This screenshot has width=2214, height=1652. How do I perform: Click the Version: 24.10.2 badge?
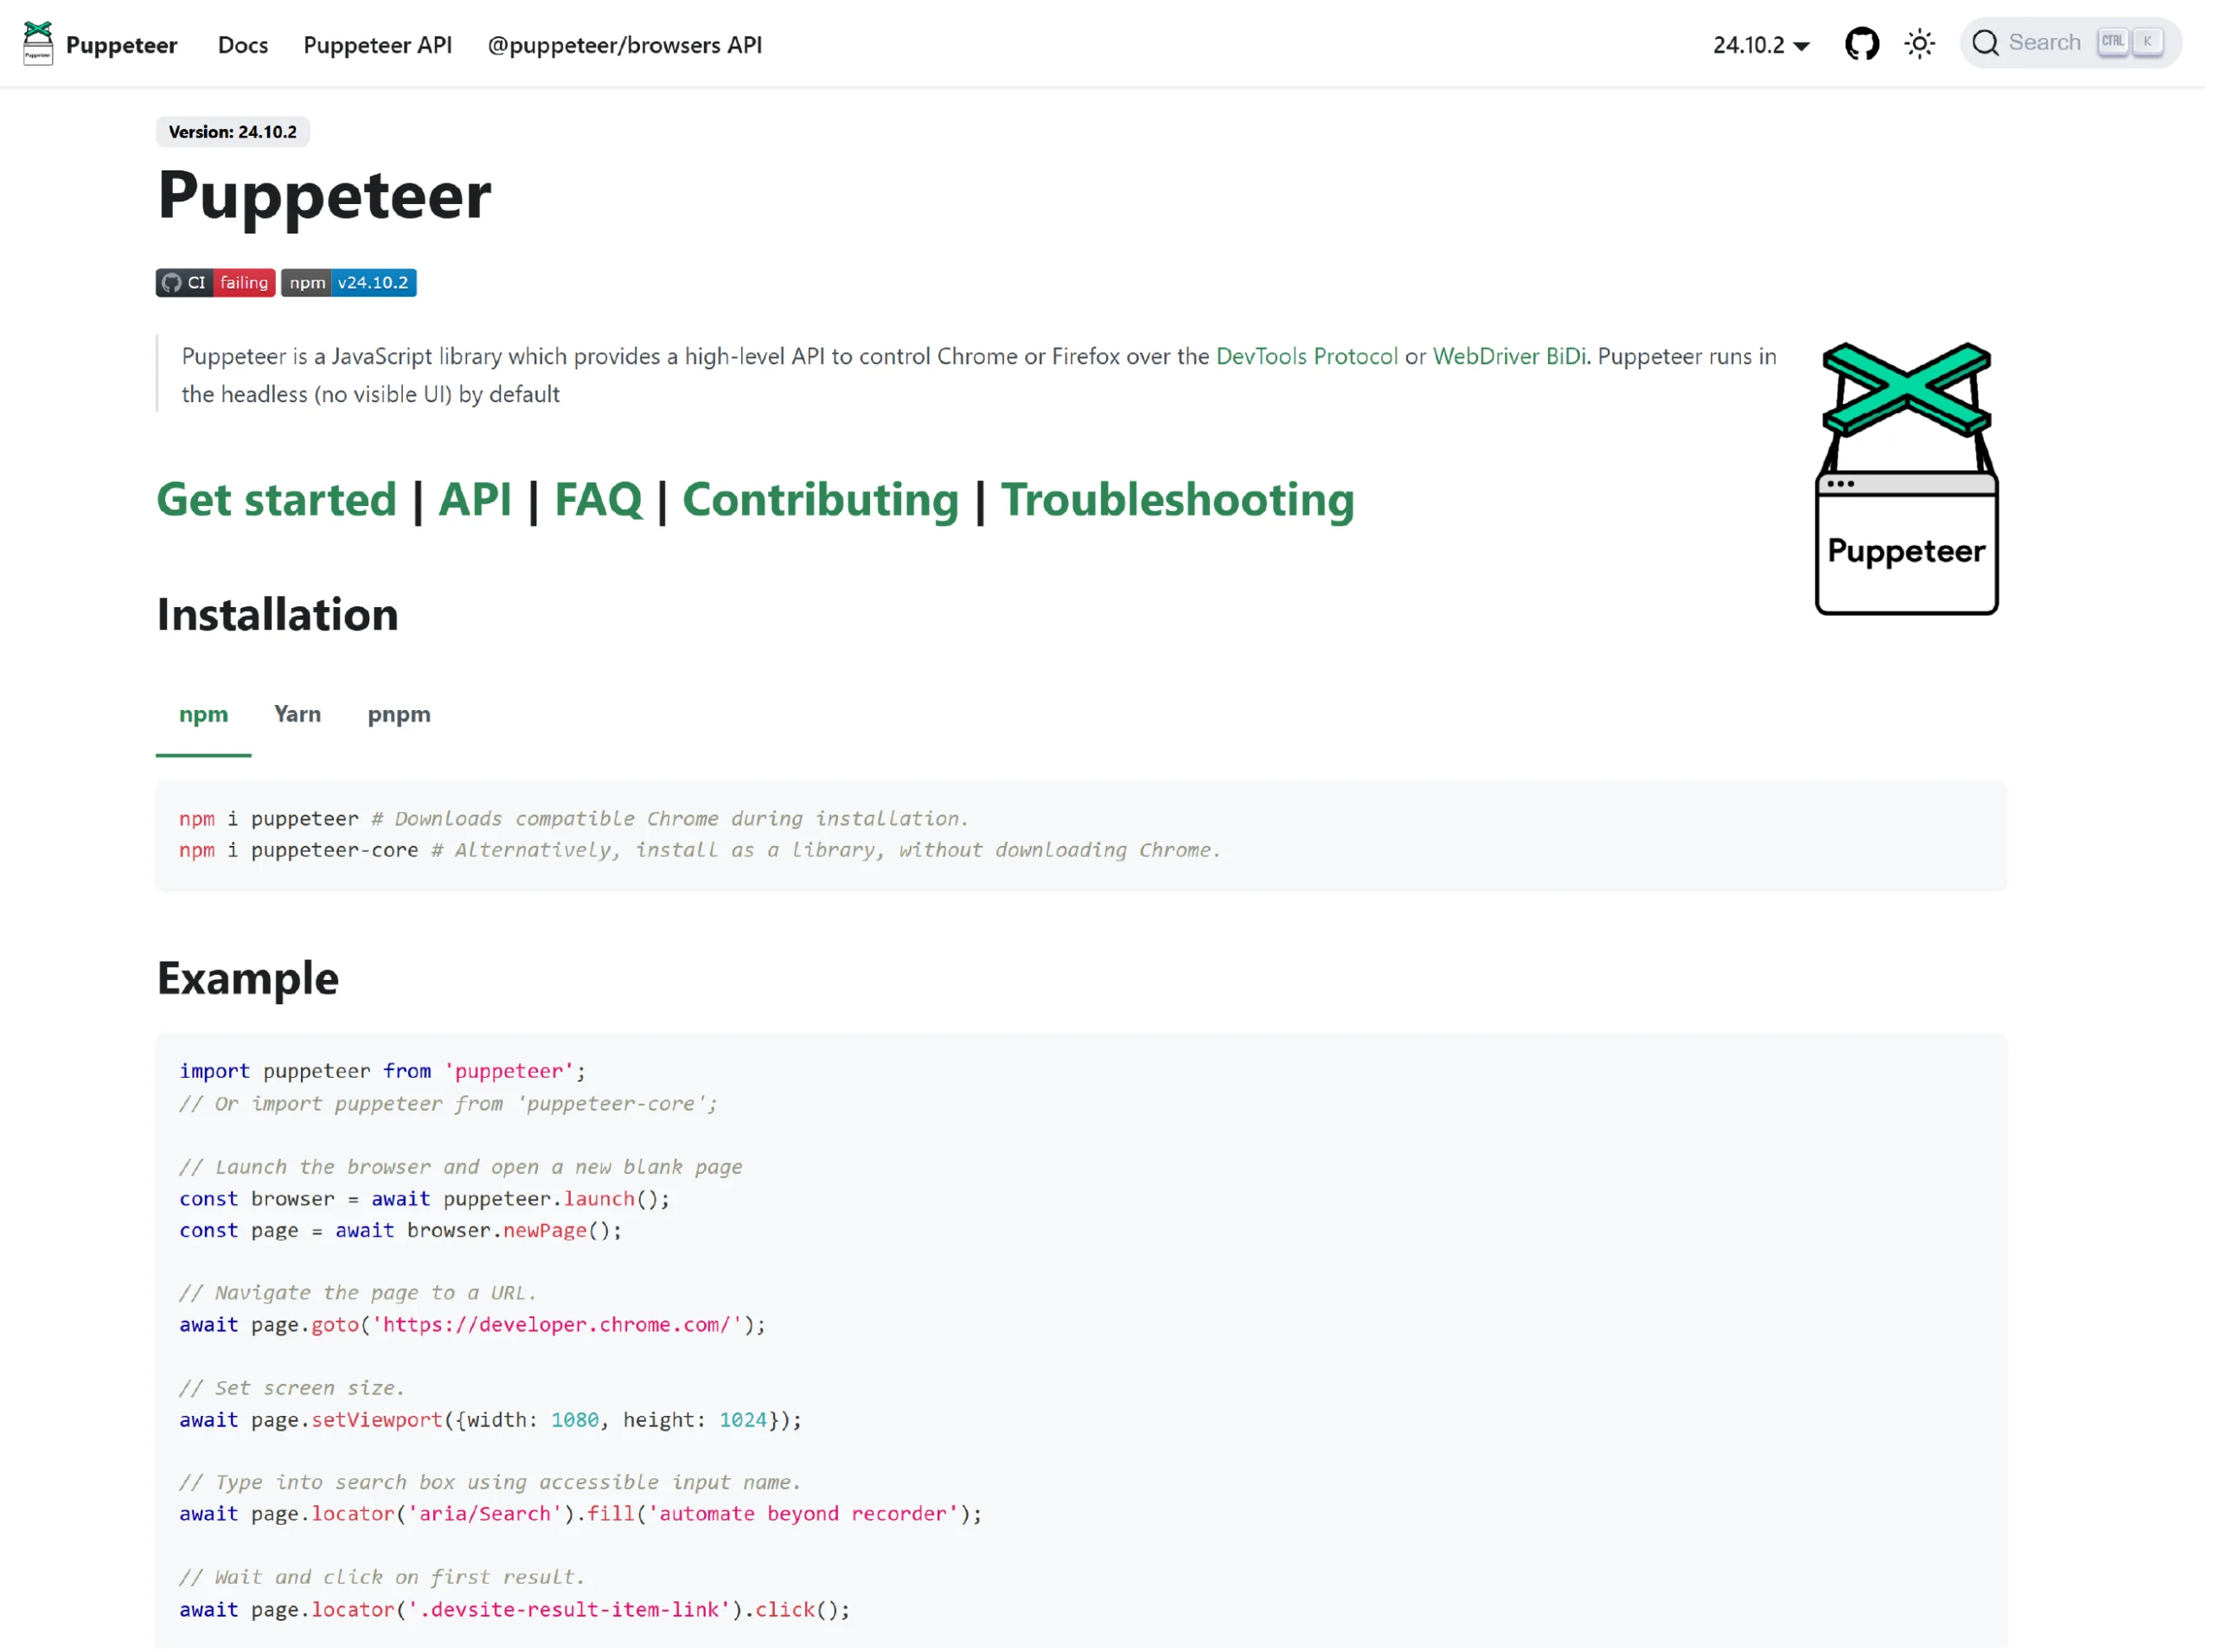(233, 132)
